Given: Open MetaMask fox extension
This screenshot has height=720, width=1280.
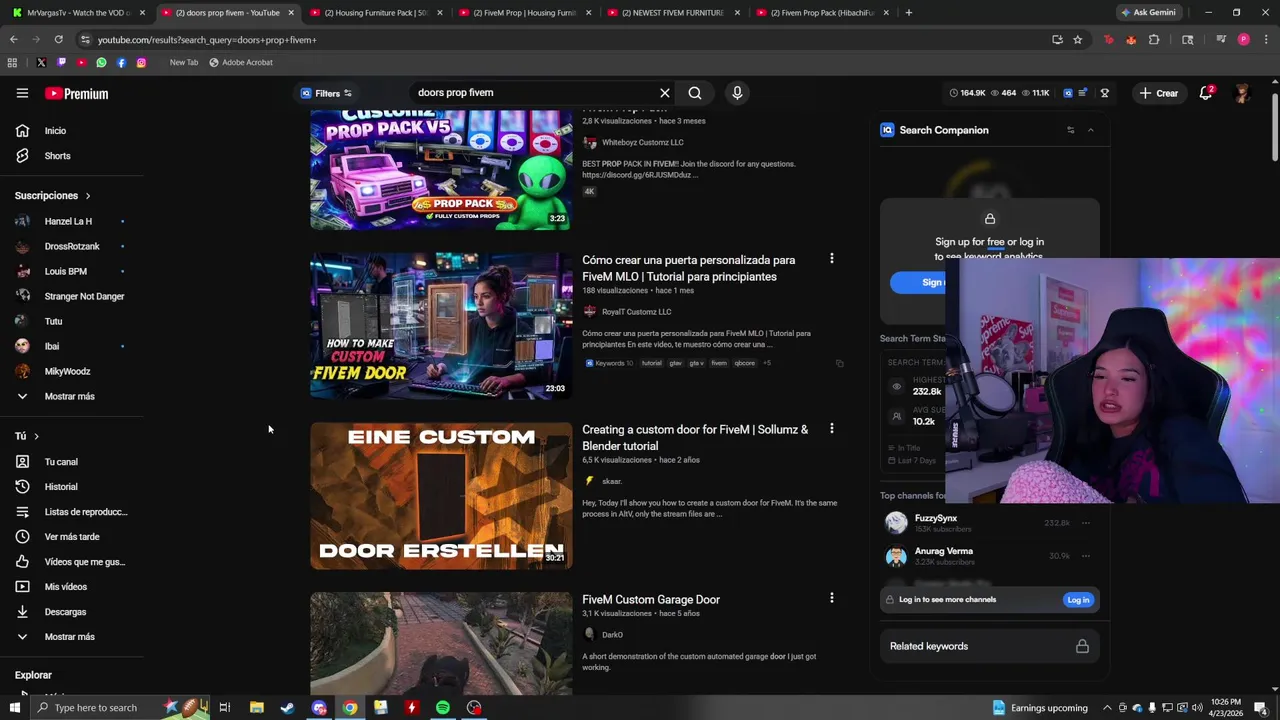Looking at the screenshot, I should click(1131, 40).
